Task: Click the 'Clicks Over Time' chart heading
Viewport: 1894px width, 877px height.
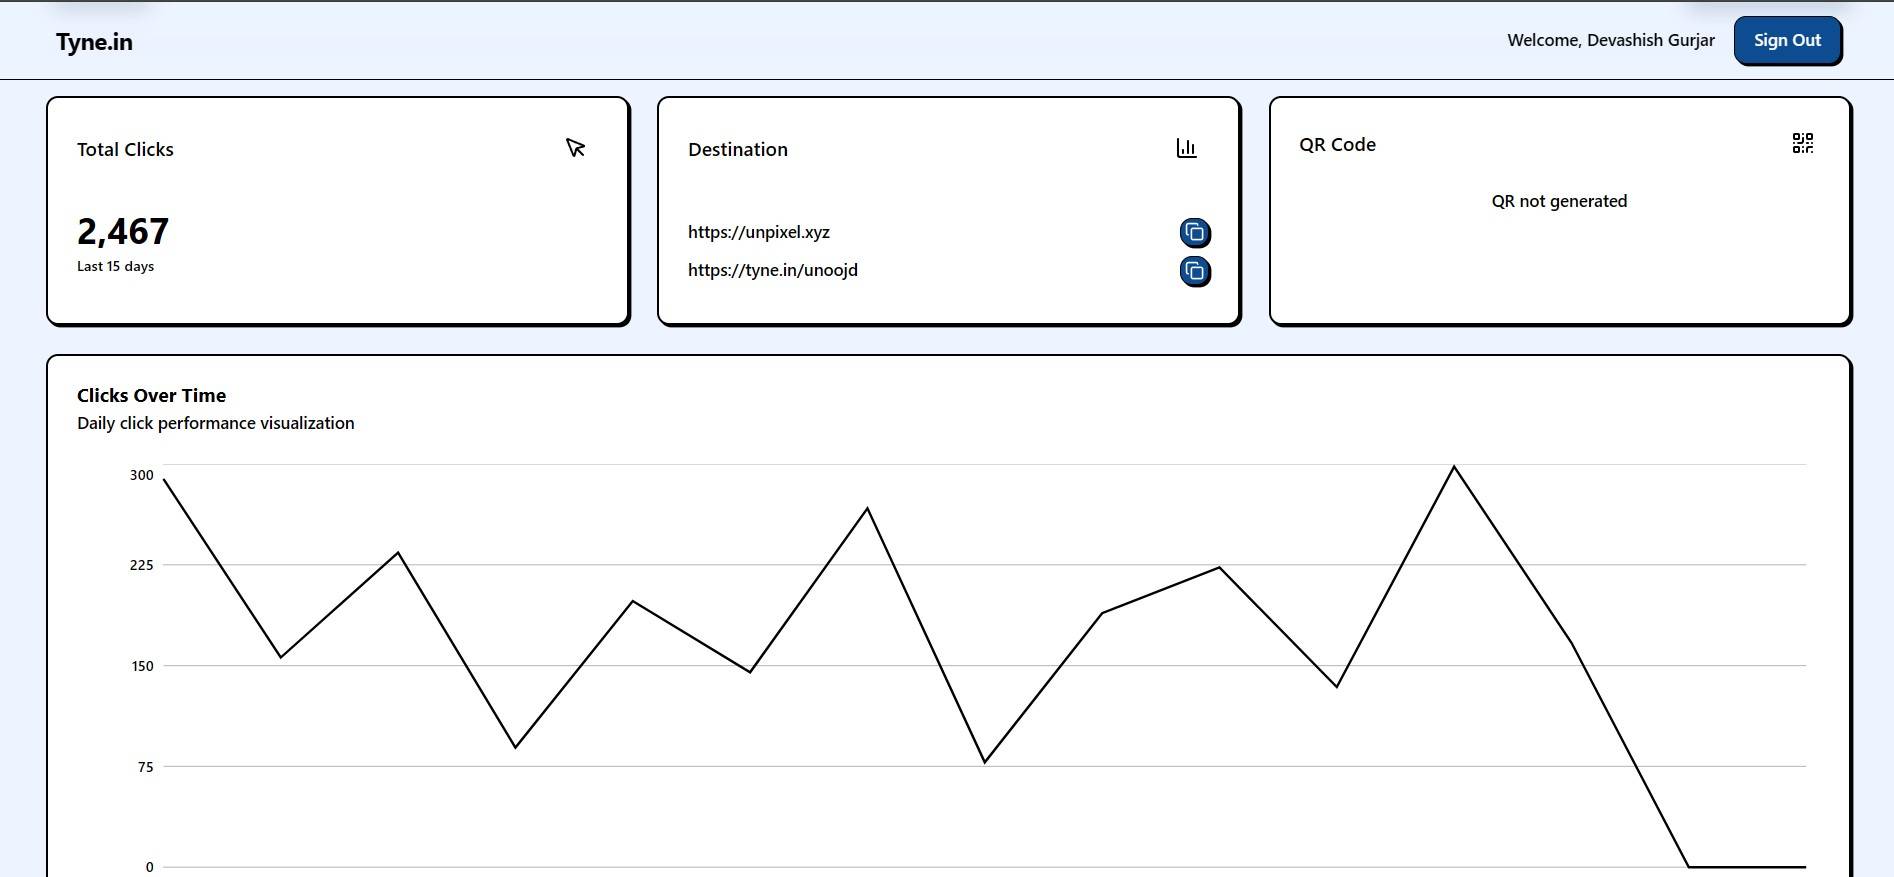Action: 151,395
